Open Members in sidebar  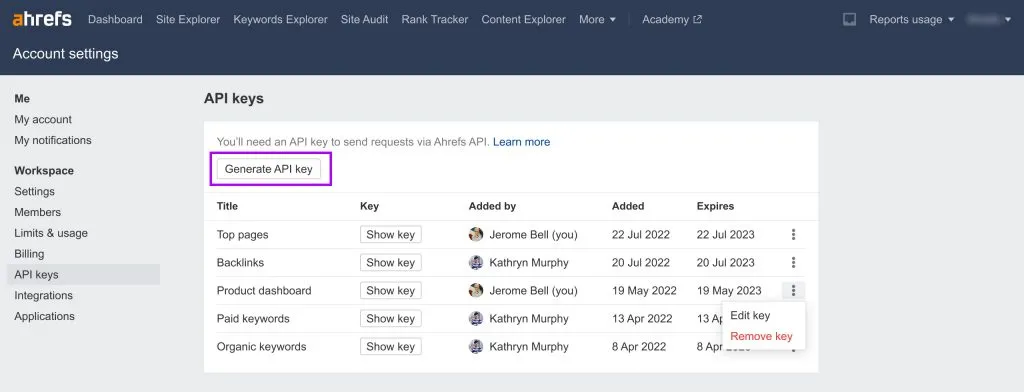(37, 212)
